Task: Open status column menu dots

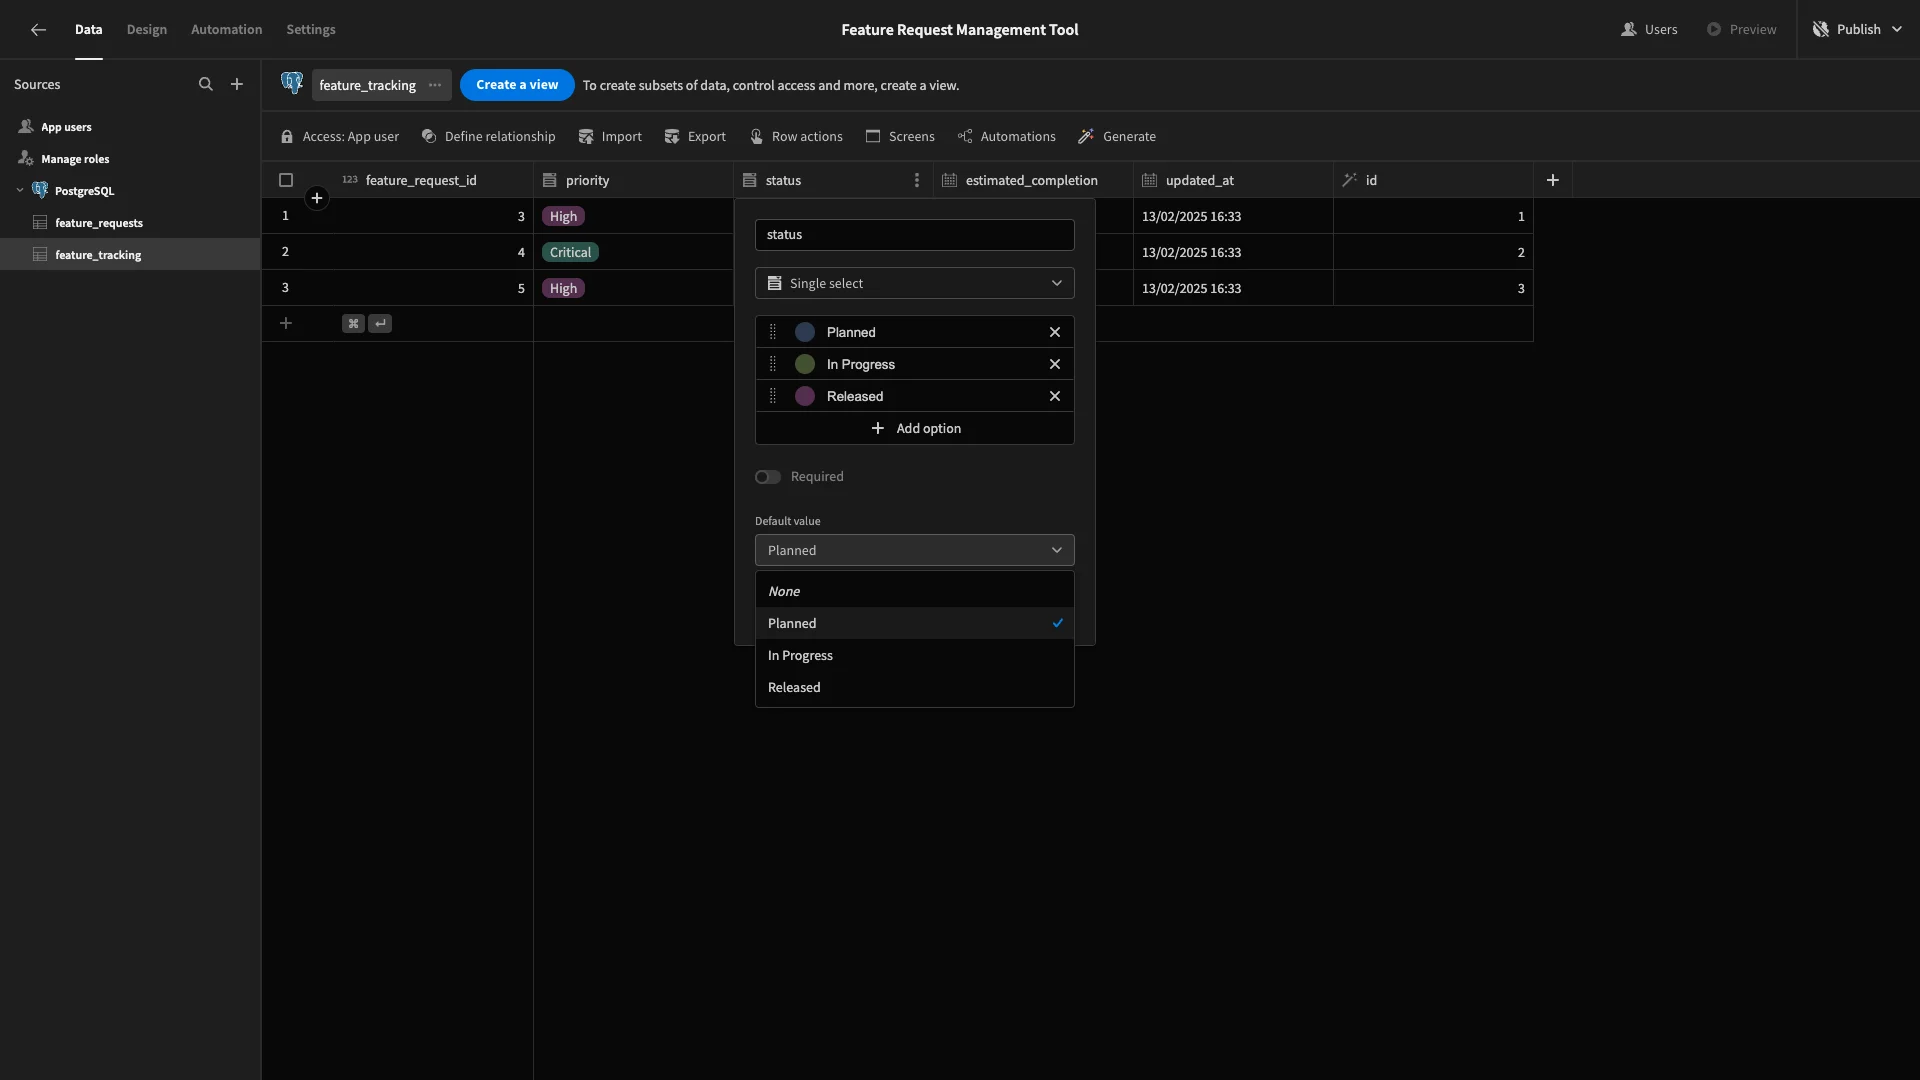Action: pyautogui.click(x=916, y=180)
